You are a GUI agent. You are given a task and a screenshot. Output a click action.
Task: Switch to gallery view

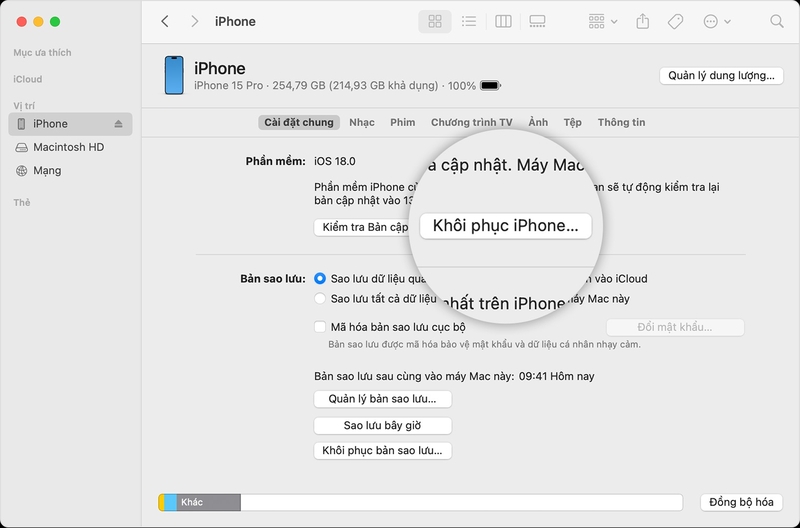537,21
